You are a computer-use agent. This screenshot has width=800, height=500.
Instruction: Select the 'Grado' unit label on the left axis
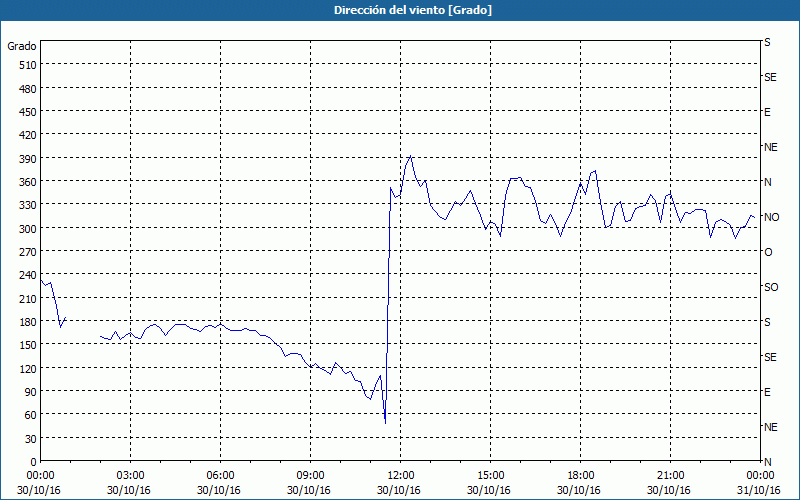(x=22, y=46)
